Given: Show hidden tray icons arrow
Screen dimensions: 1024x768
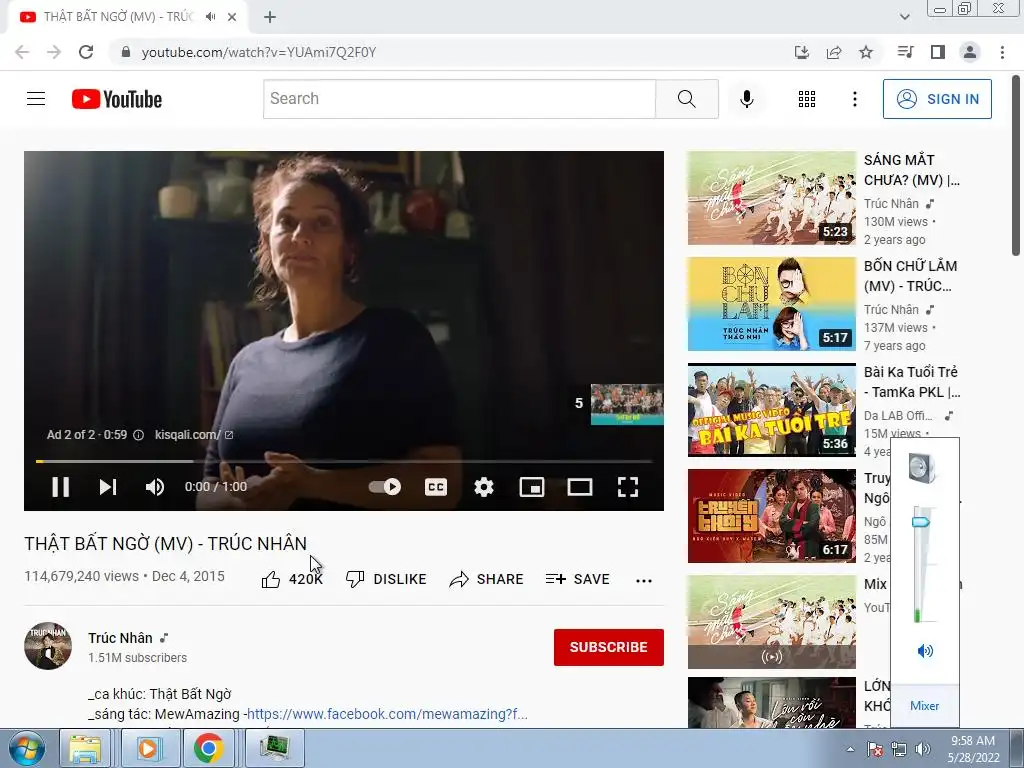Looking at the screenshot, I should pos(850,749).
